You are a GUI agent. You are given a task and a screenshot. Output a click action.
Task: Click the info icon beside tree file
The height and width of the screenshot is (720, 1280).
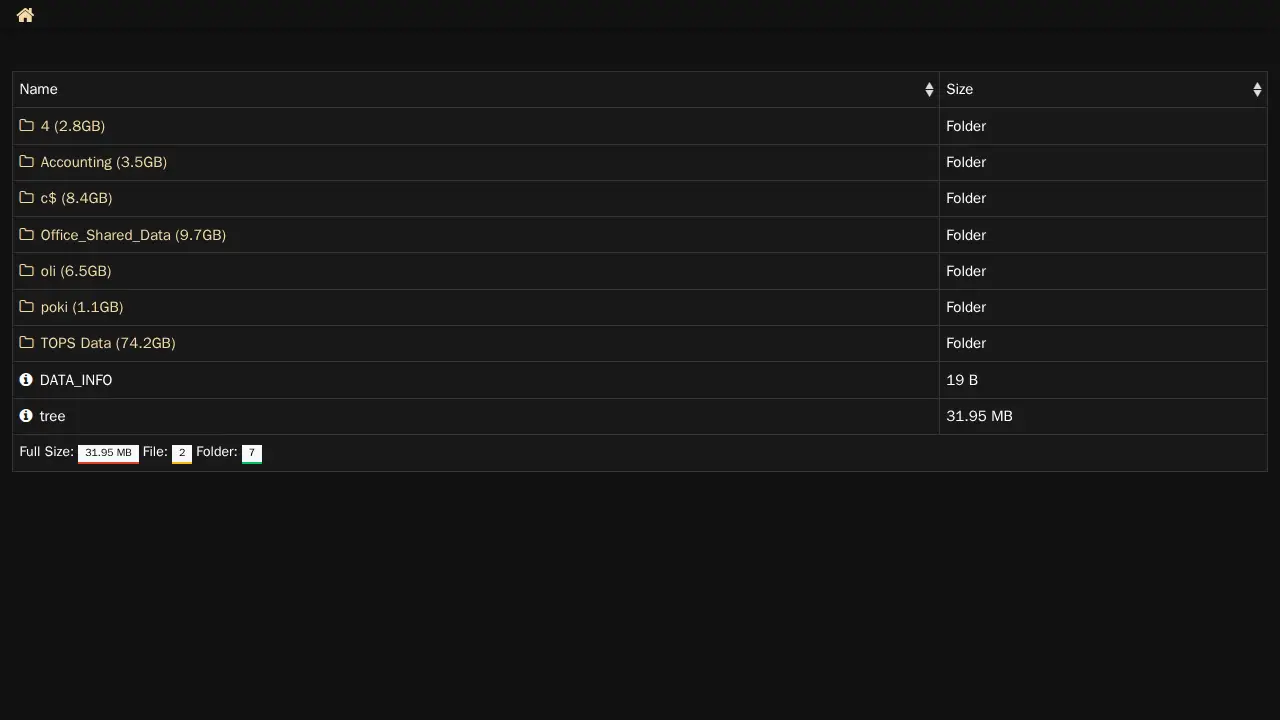26,416
